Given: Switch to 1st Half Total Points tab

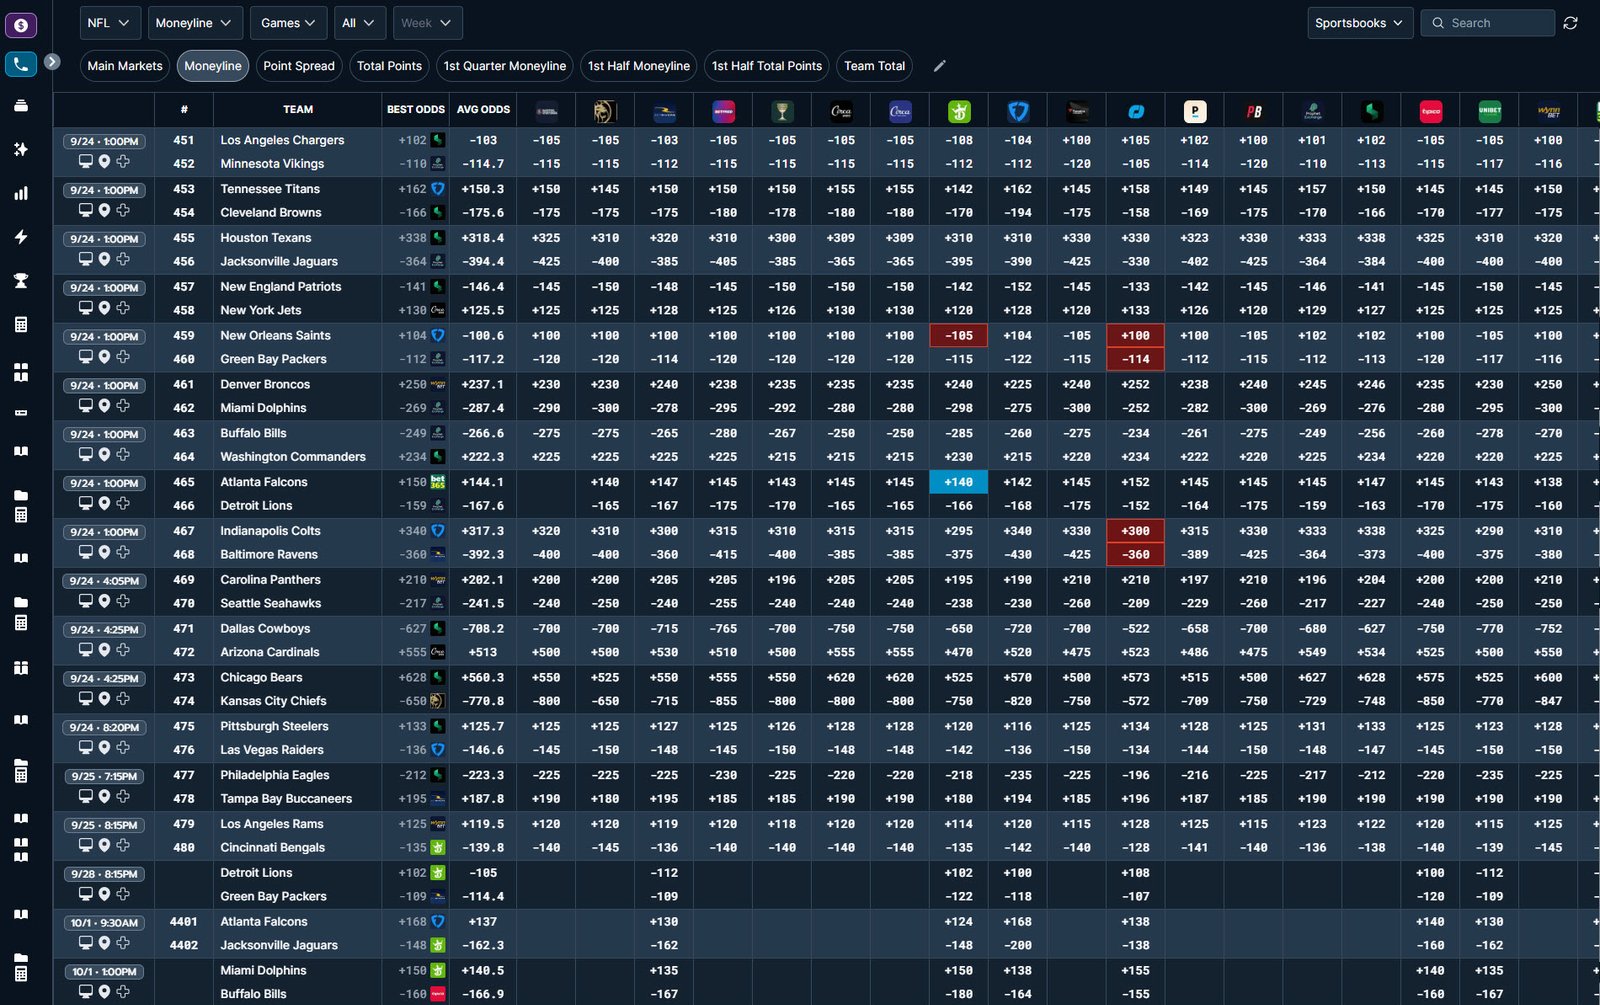Looking at the screenshot, I should click(767, 66).
